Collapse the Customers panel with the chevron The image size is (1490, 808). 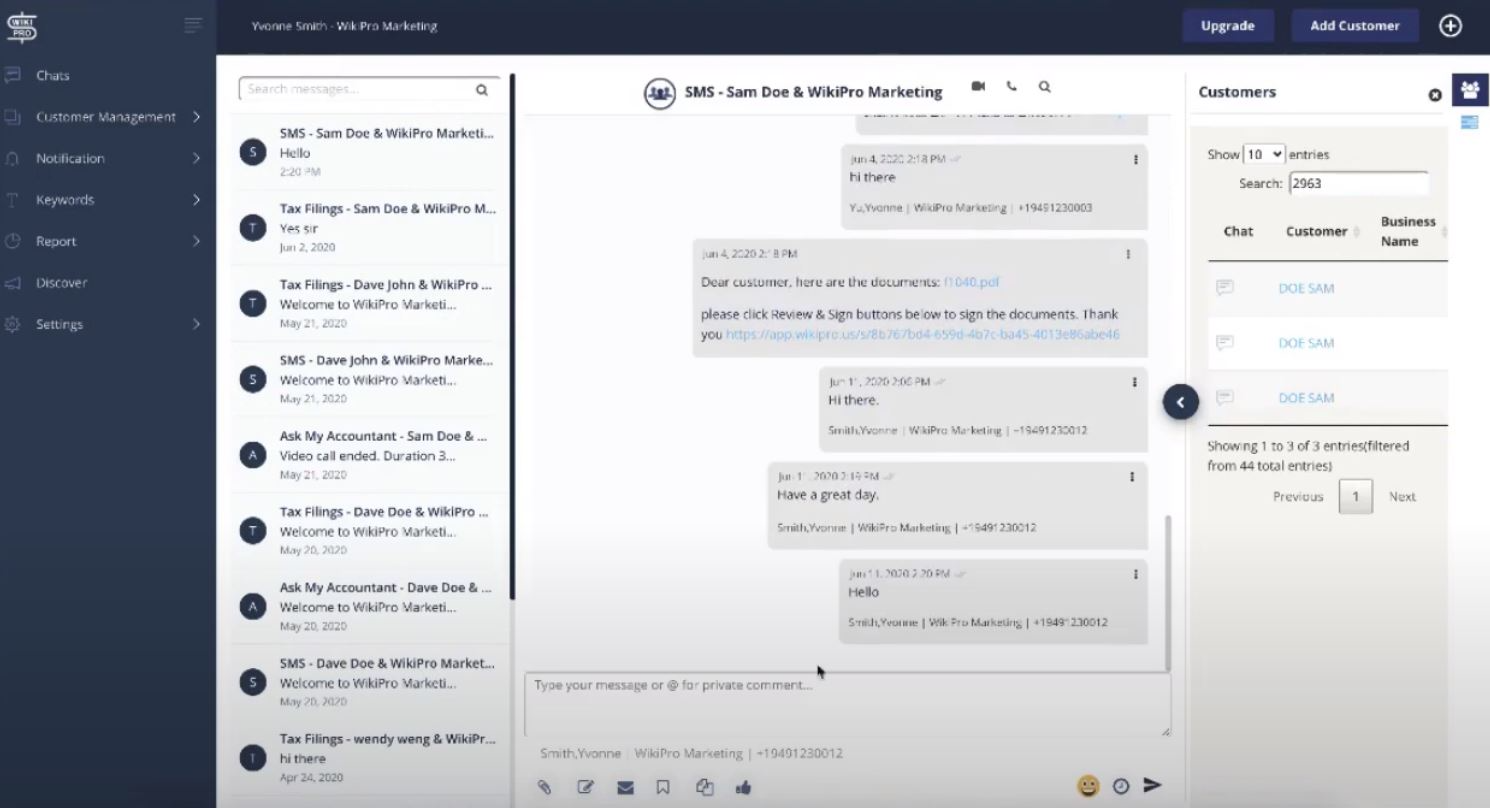pos(1181,401)
